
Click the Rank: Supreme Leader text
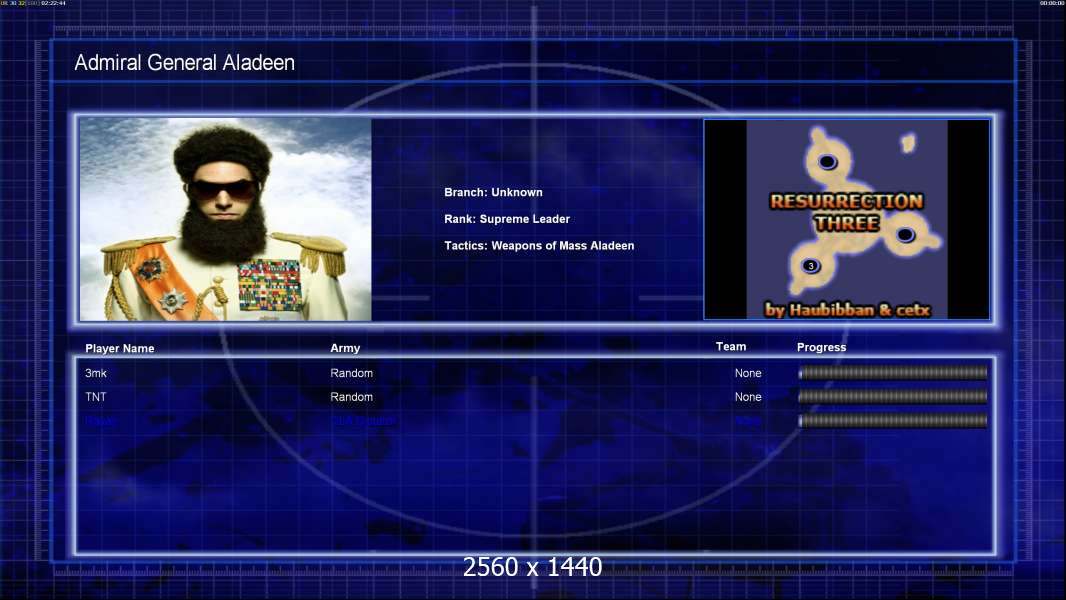[507, 219]
